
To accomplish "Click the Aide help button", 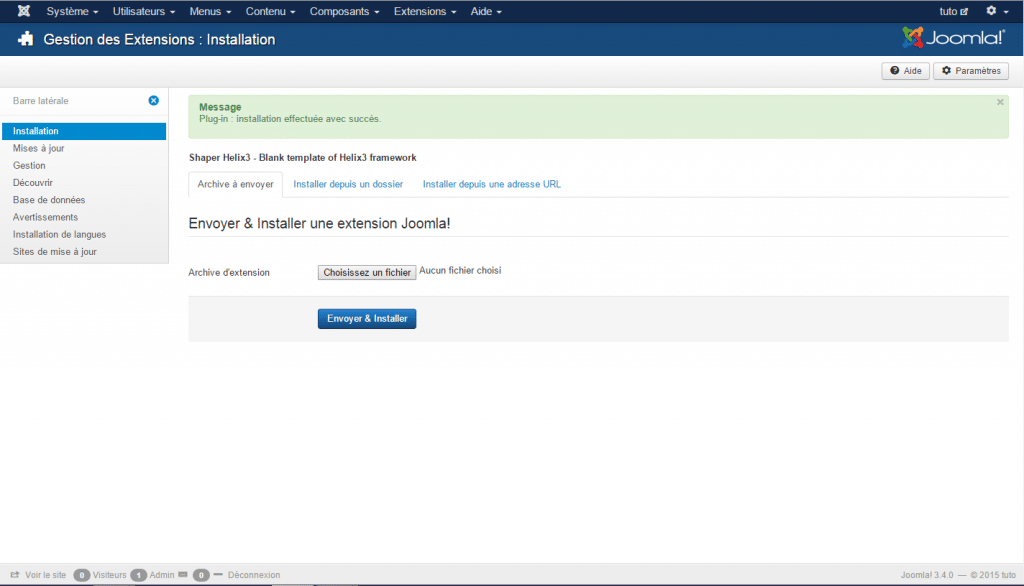I will (905, 71).
